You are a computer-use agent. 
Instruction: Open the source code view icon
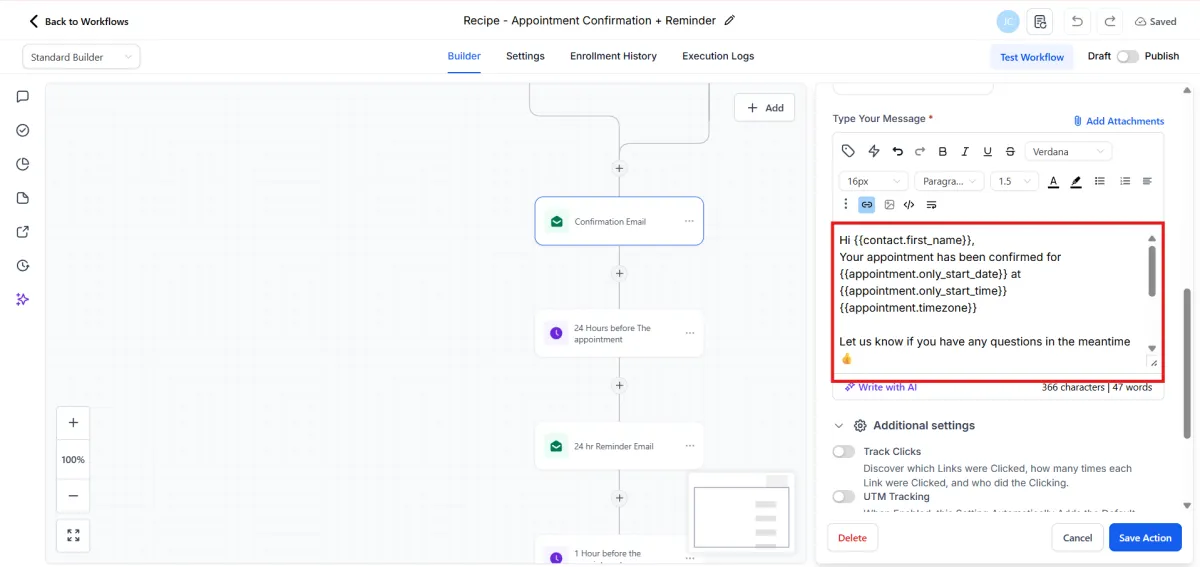[x=909, y=204]
